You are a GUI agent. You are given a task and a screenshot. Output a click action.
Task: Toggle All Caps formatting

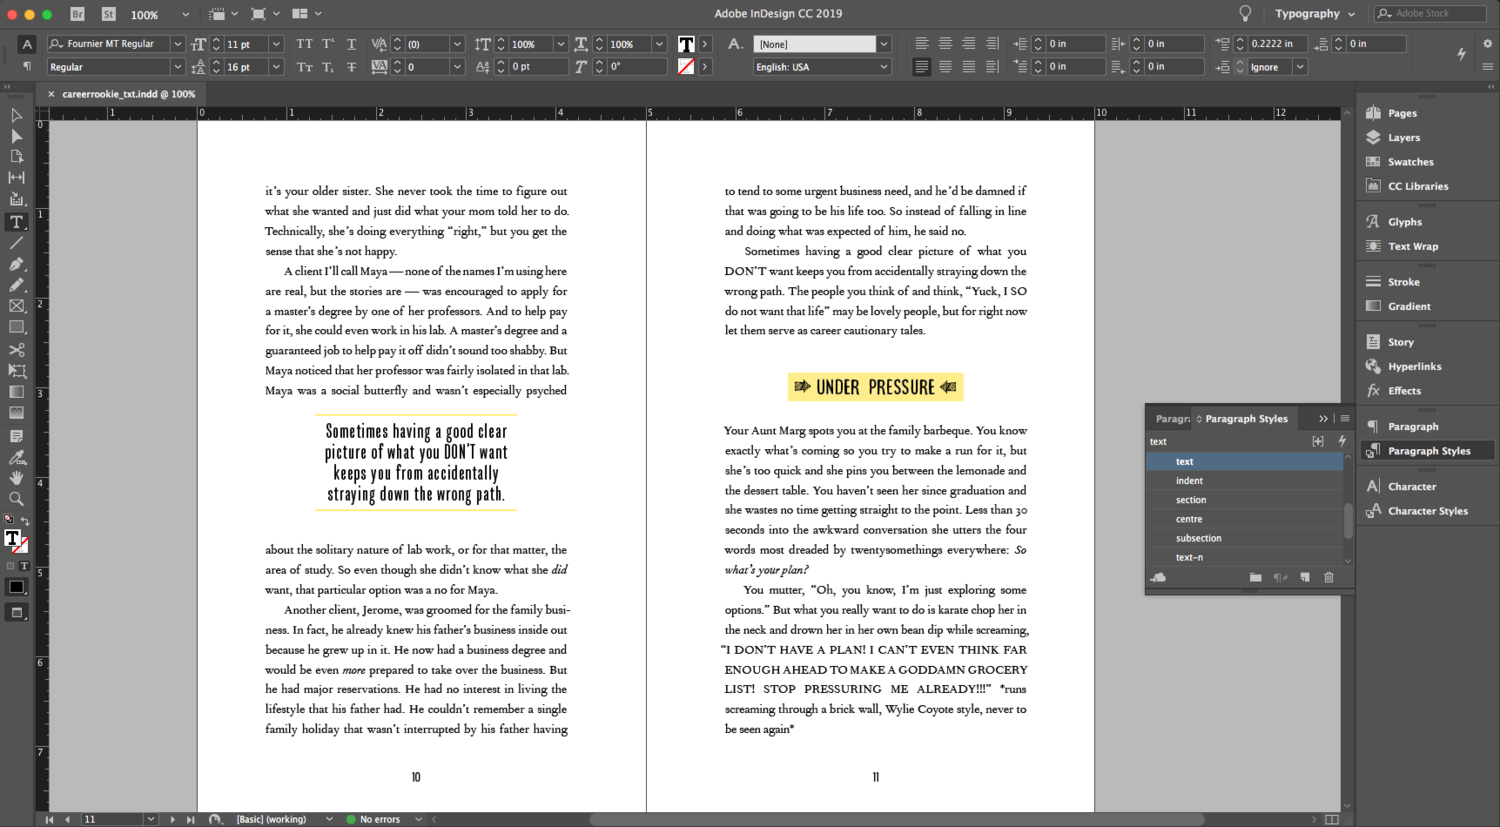(x=304, y=44)
